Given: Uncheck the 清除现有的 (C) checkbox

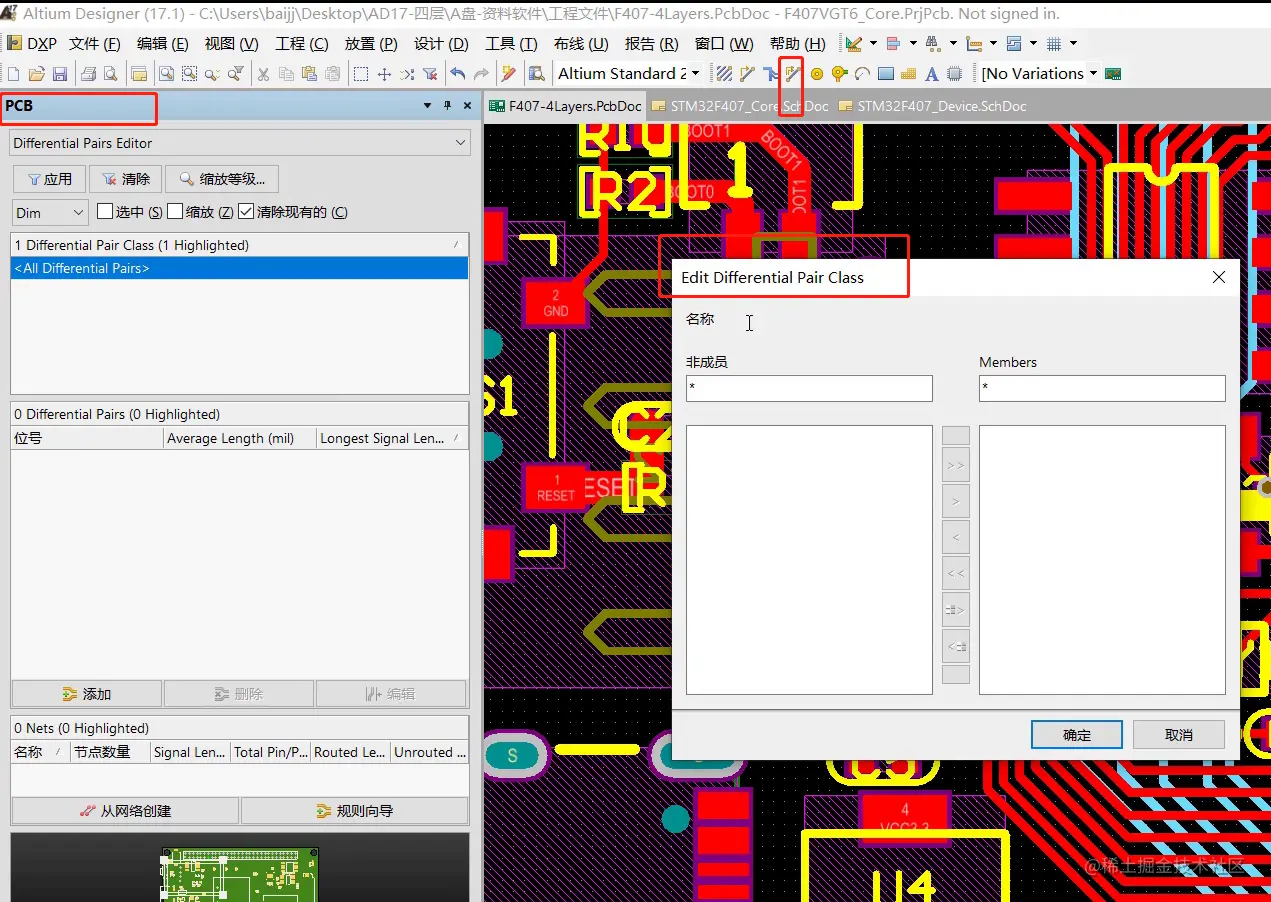Looking at the screenshot, I should (246, 212).
